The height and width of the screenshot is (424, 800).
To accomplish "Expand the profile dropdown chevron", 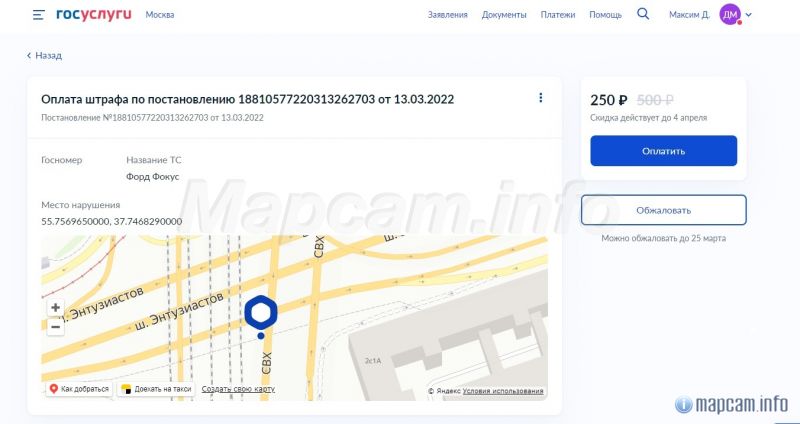I will pyautogui.click(x=749, y=15).
